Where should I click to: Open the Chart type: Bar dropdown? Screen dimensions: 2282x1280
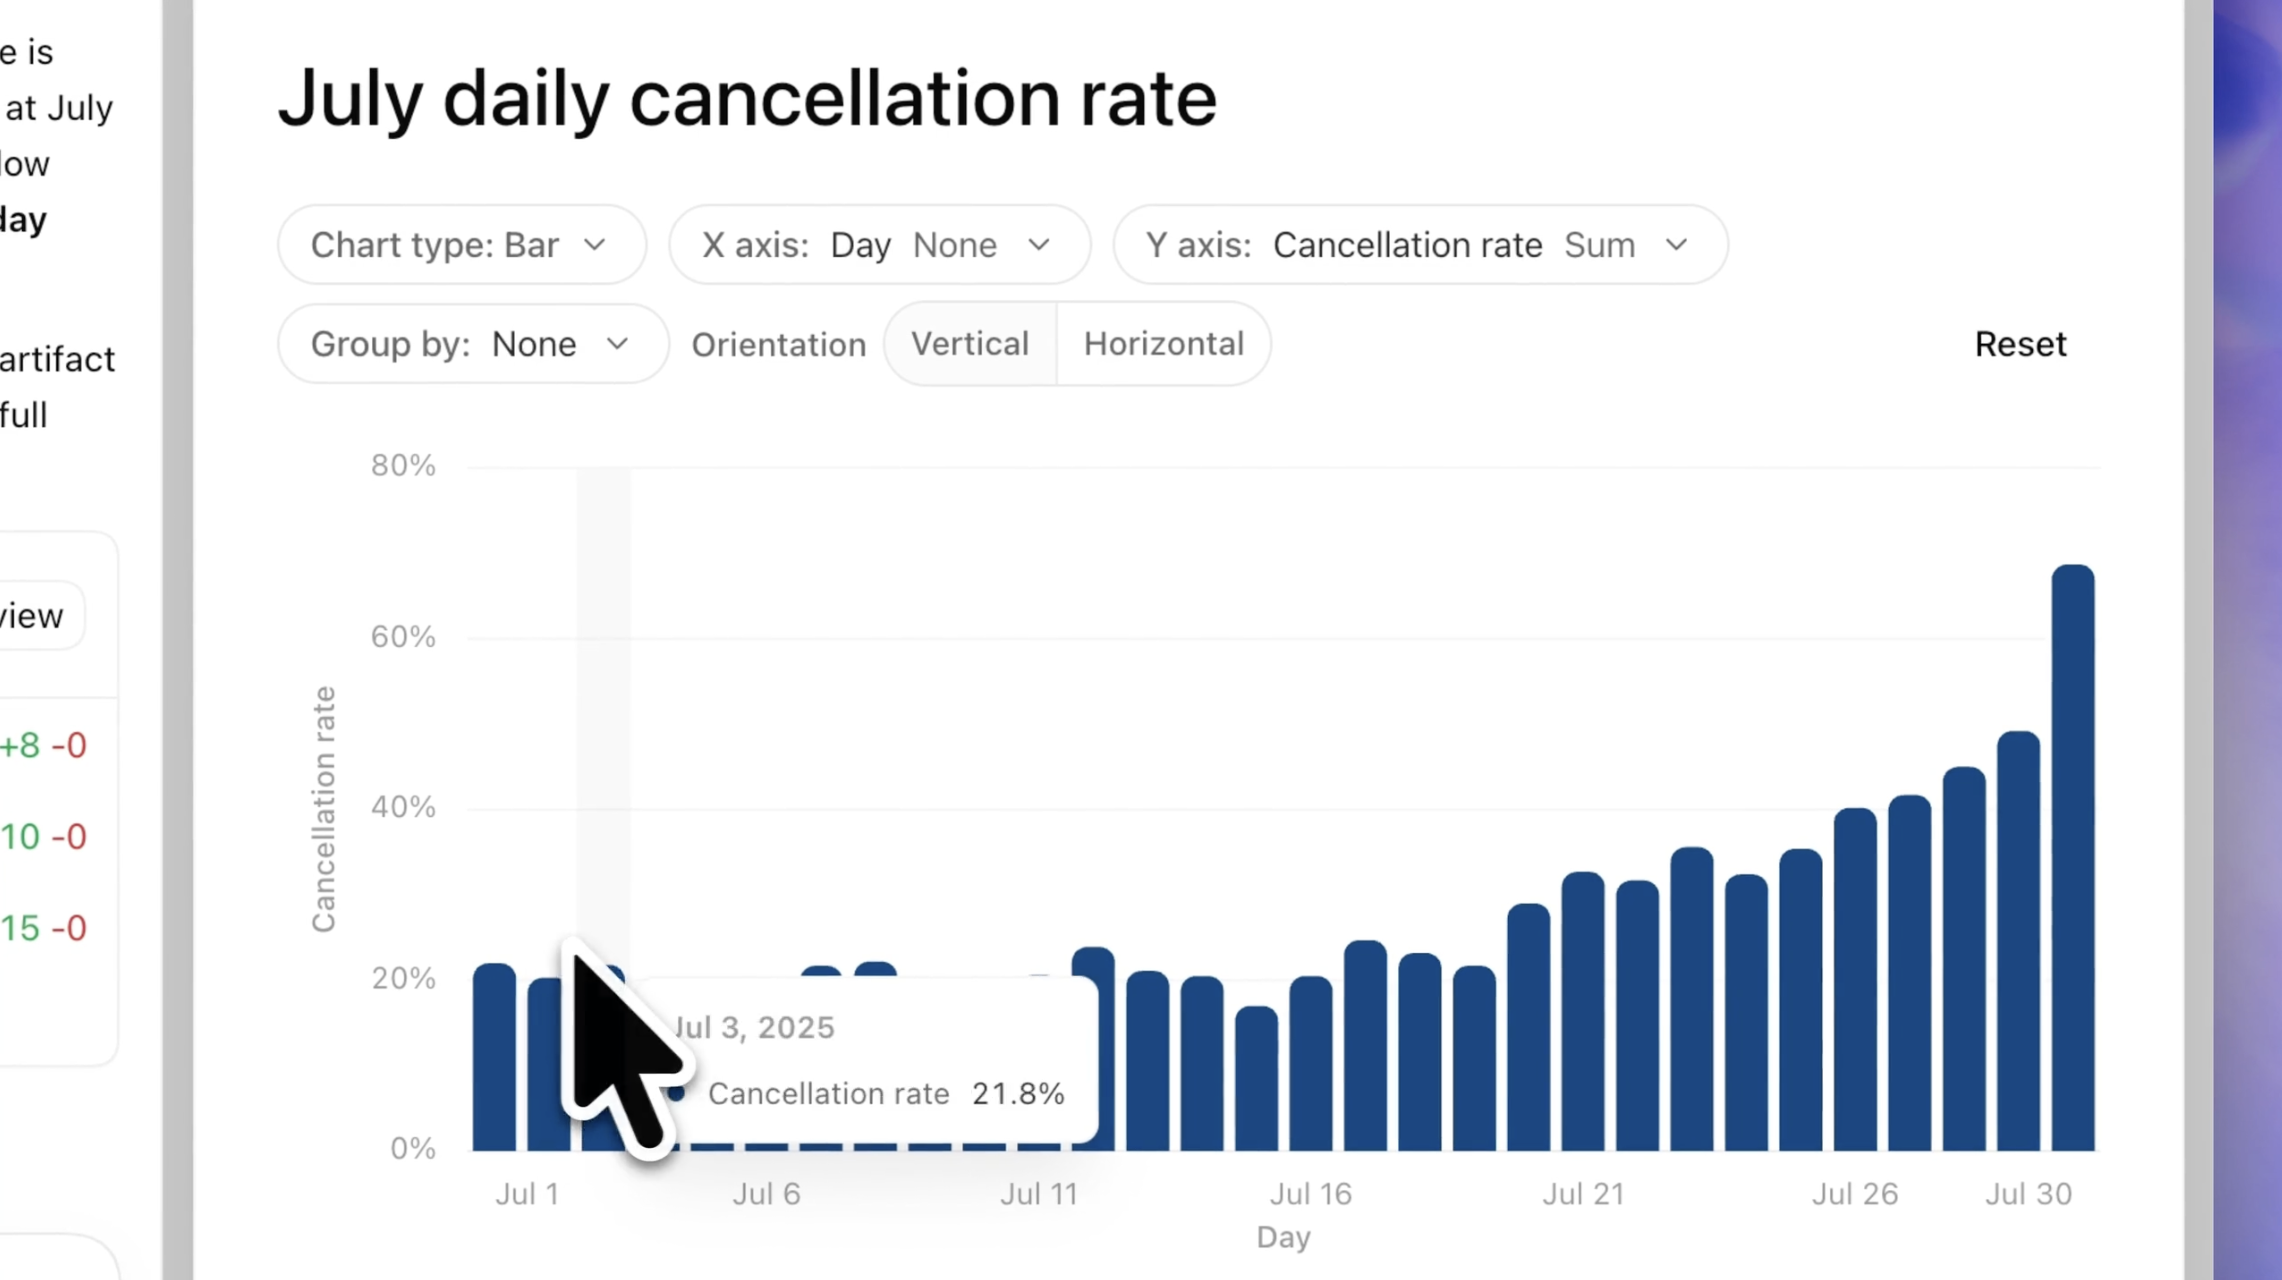[461, 245]
